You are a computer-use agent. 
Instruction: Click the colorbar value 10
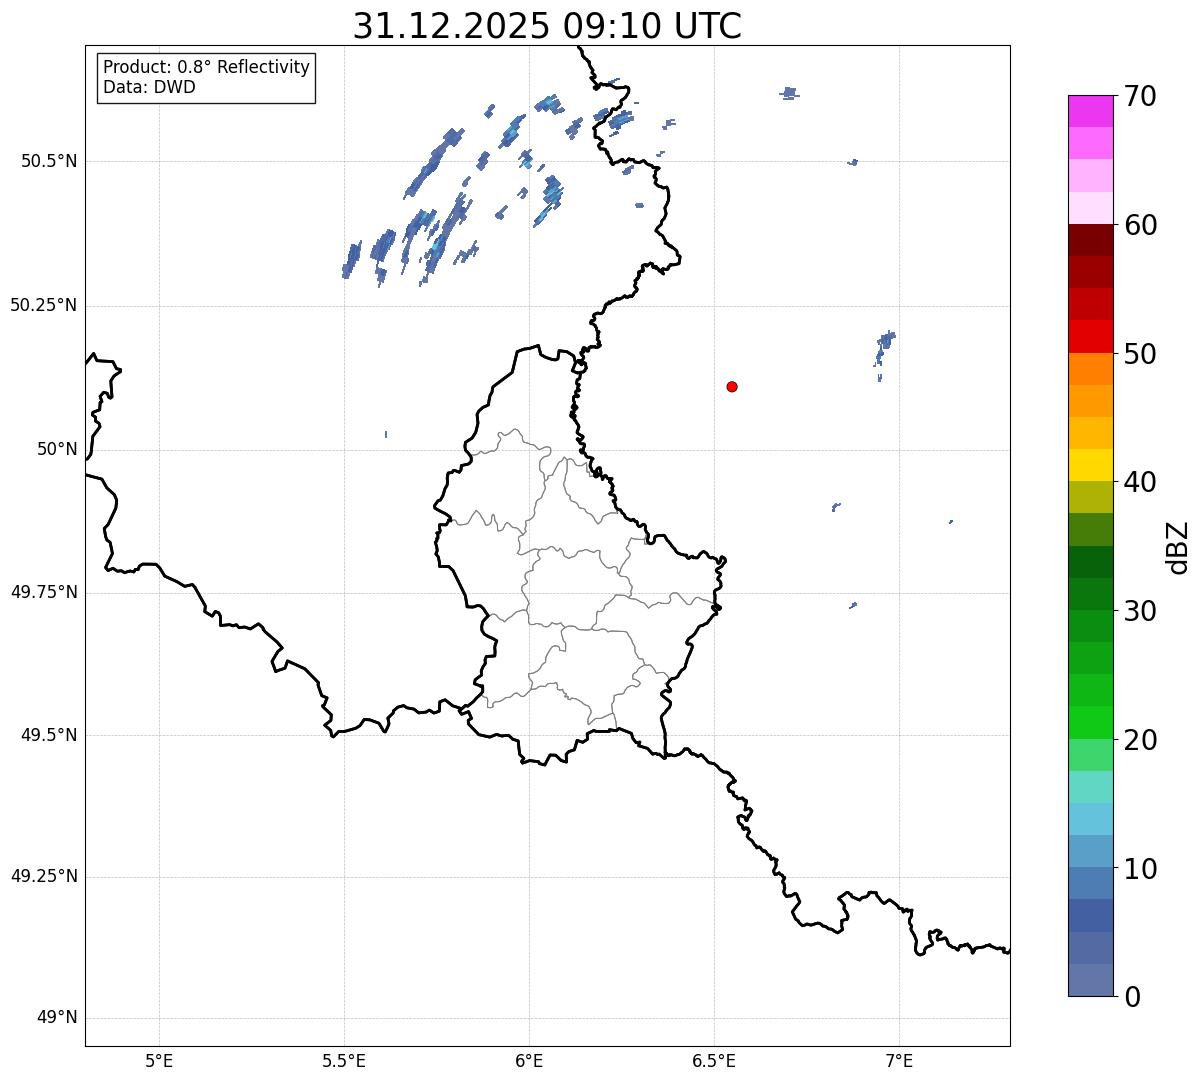click(x=1140, y=868)
